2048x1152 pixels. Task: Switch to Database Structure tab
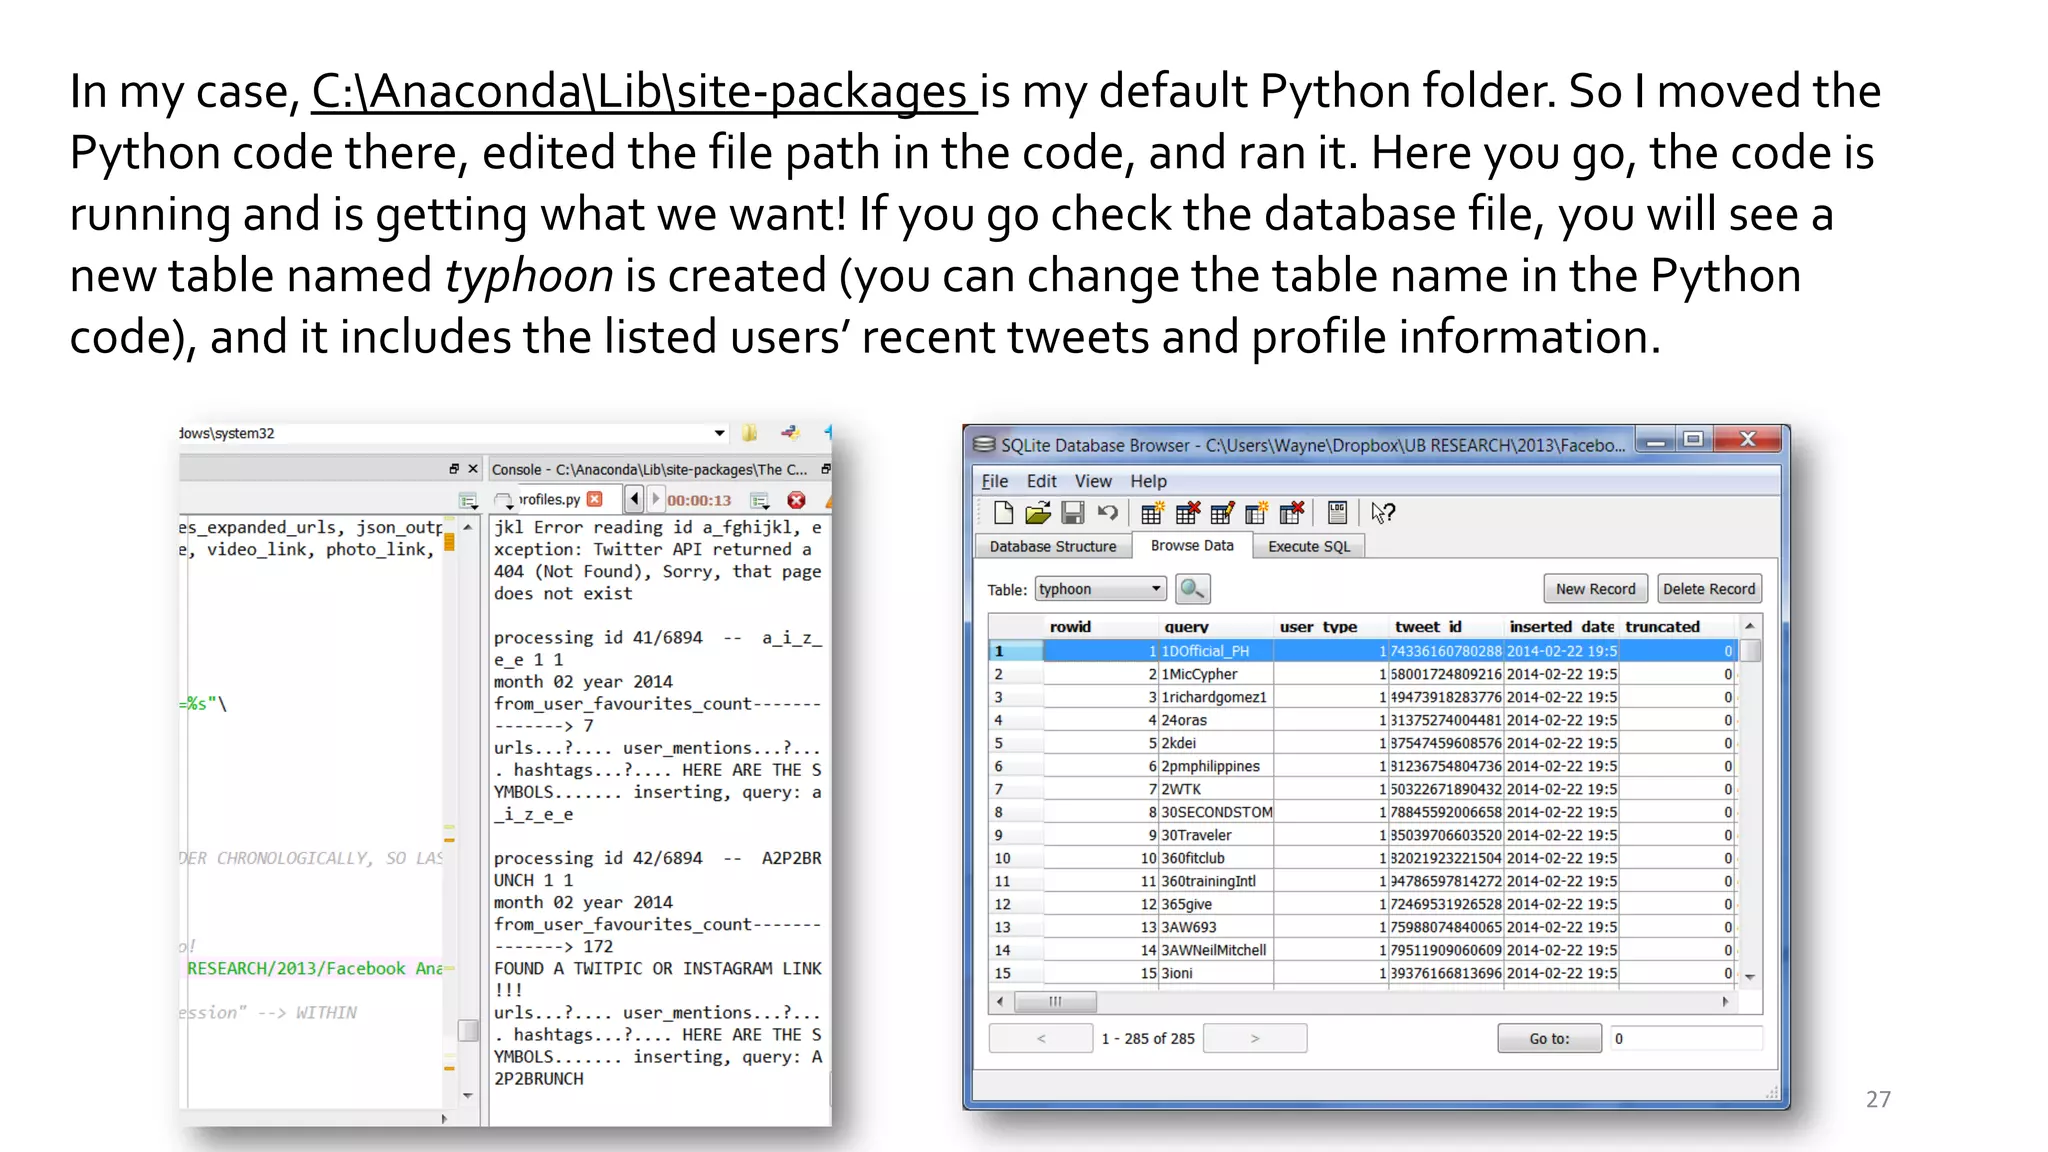[1053, 546]
